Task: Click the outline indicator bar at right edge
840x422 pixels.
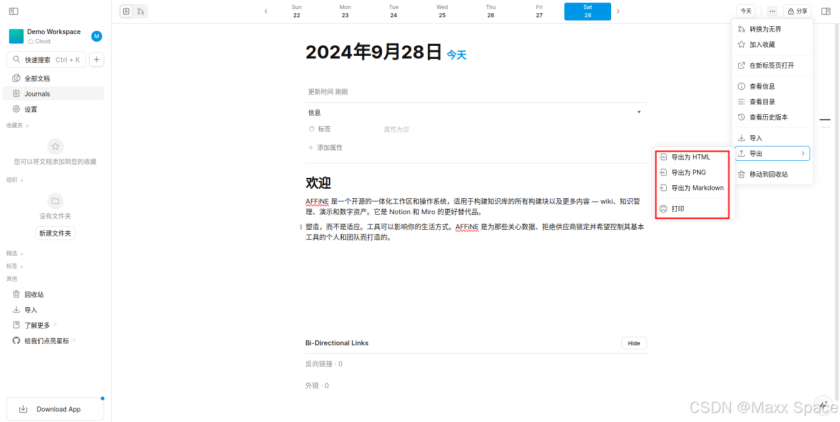Action: click(x=825, y=119)
